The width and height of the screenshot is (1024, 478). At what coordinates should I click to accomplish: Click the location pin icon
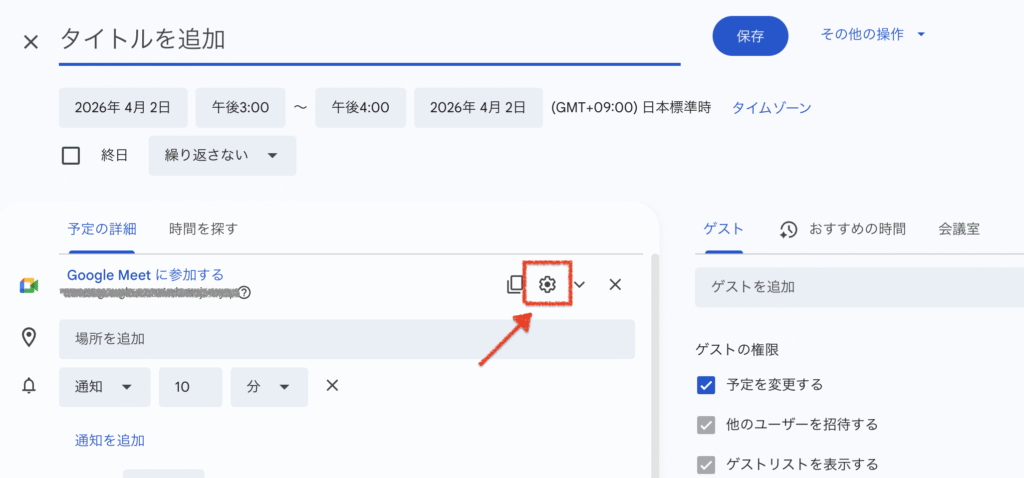(29, 338)
